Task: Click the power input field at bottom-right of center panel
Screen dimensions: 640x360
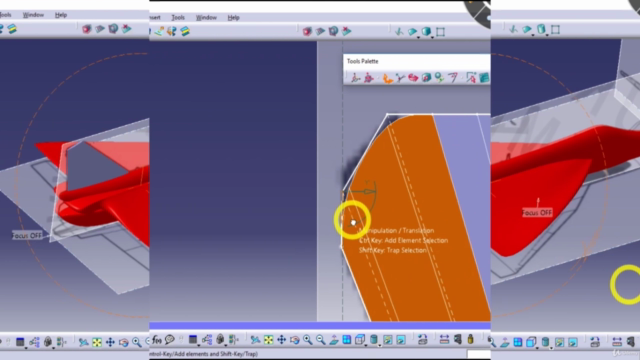Action: 479,354
